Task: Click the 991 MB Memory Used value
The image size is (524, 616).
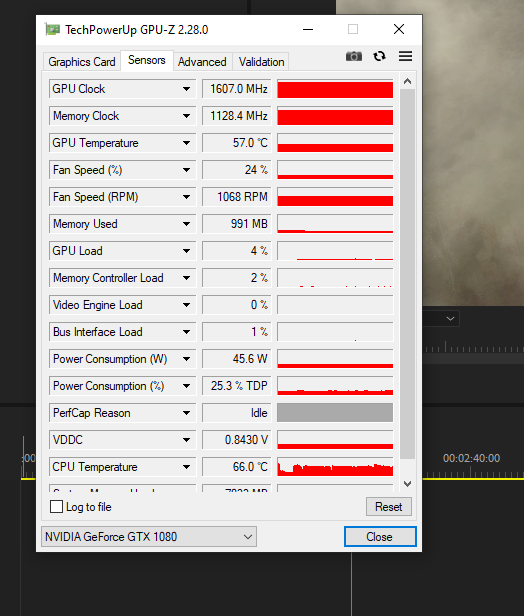Action: (x=236, y=224)
